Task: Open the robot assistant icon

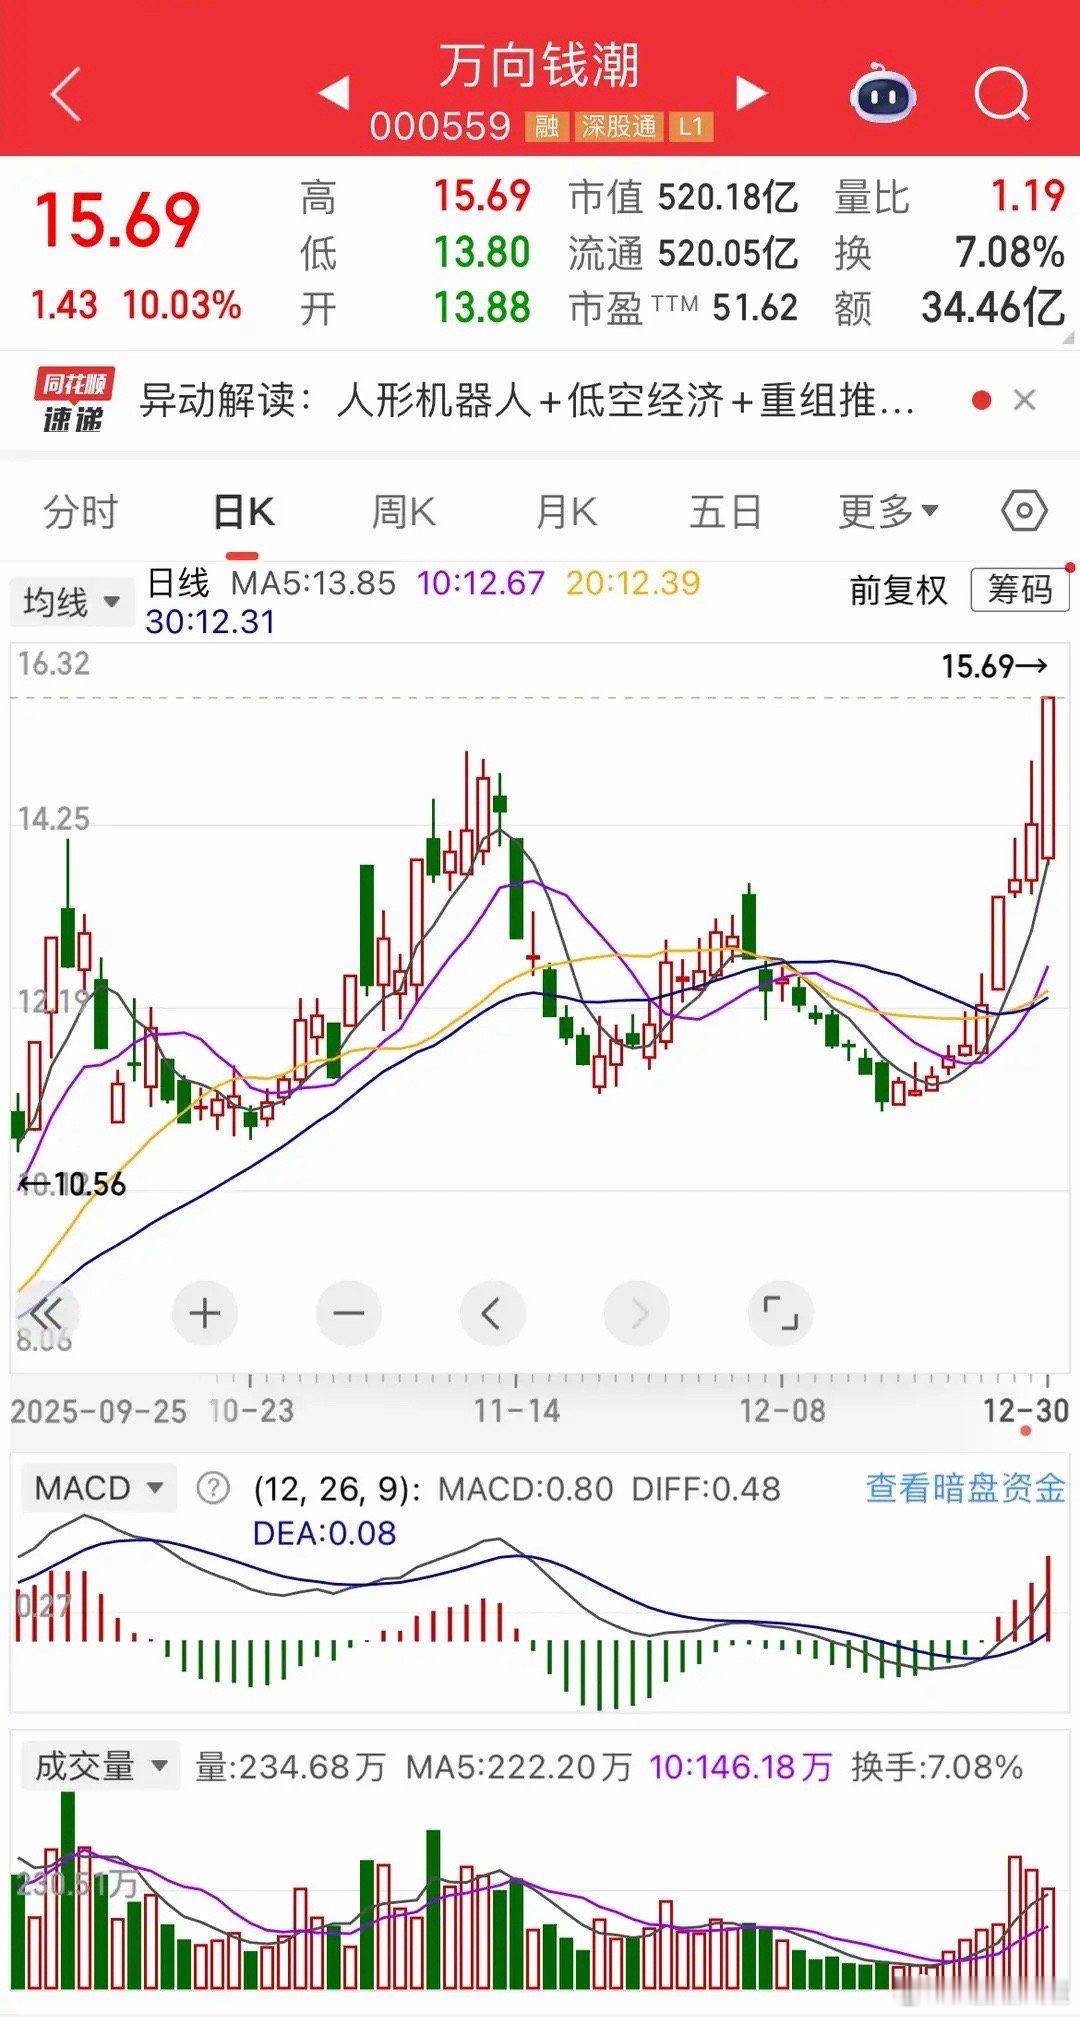Action: 882,93
